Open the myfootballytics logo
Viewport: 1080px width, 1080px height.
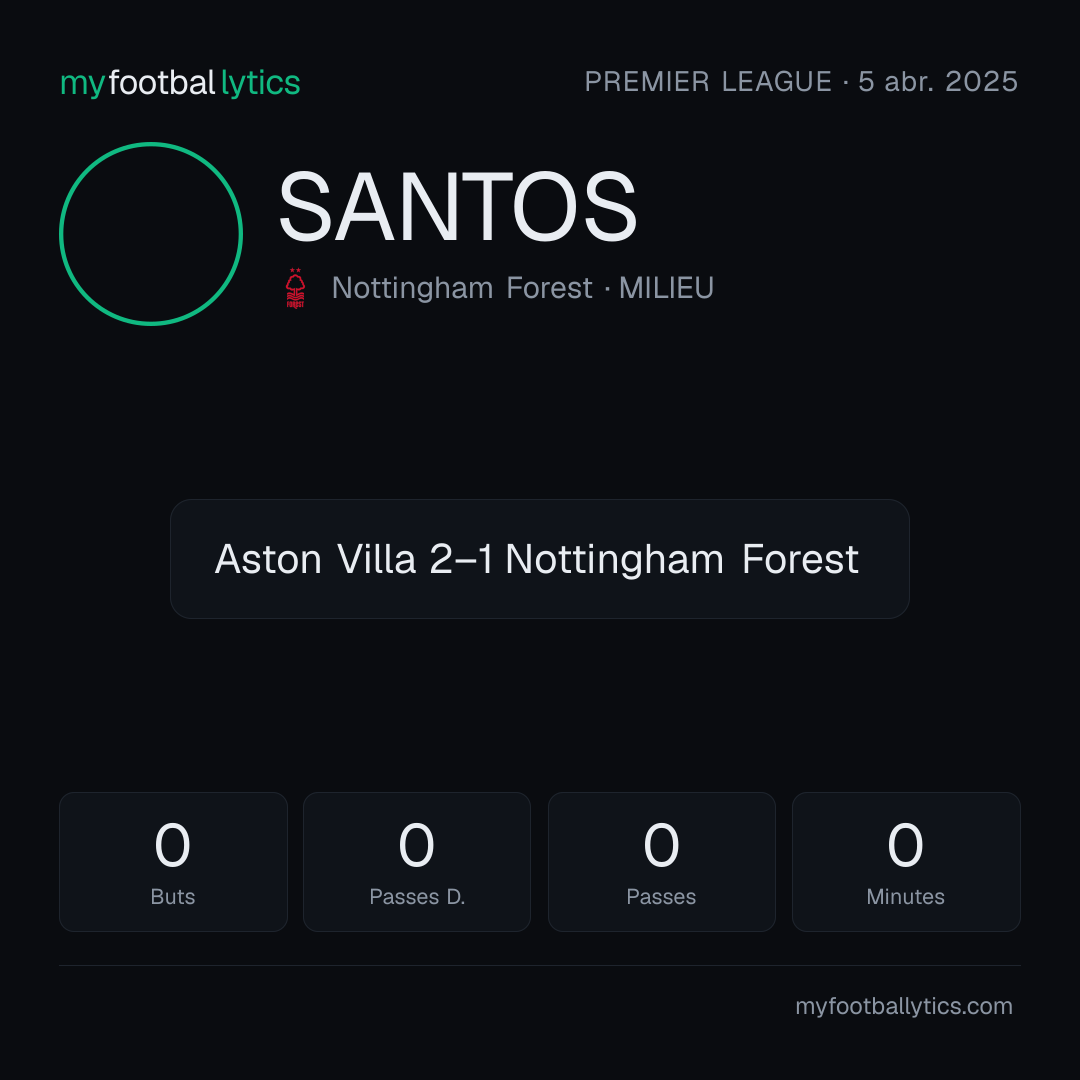(x=180, y=83)
